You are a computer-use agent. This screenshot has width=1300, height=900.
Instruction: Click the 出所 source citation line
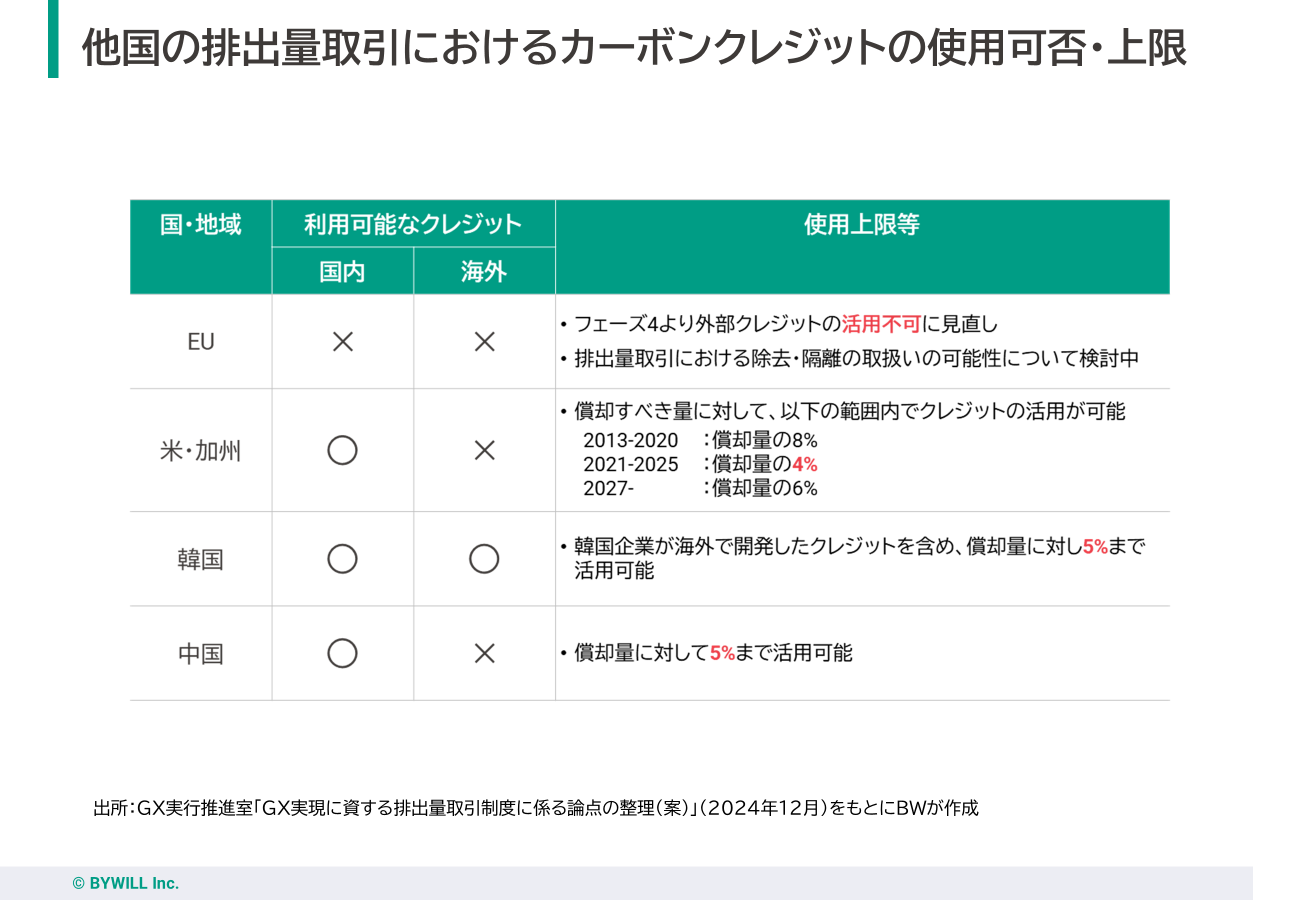[535, 808]
